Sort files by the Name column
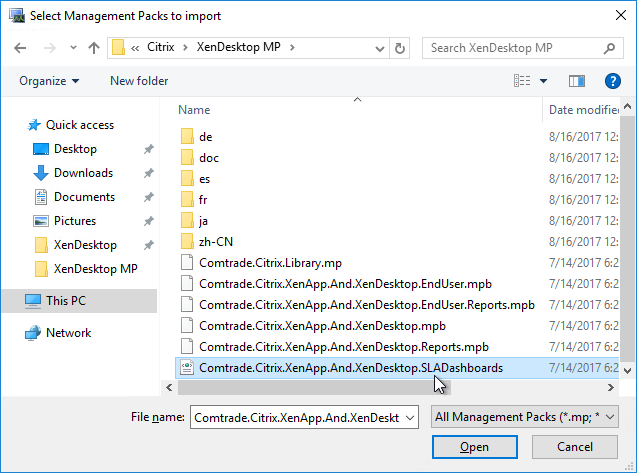This screenshot has height=473, width=637. pos(194,110)
